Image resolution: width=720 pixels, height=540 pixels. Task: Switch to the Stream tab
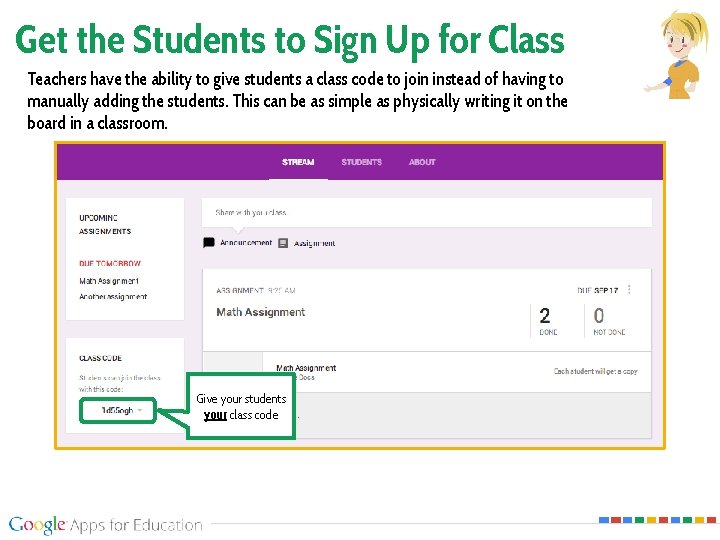298,162
